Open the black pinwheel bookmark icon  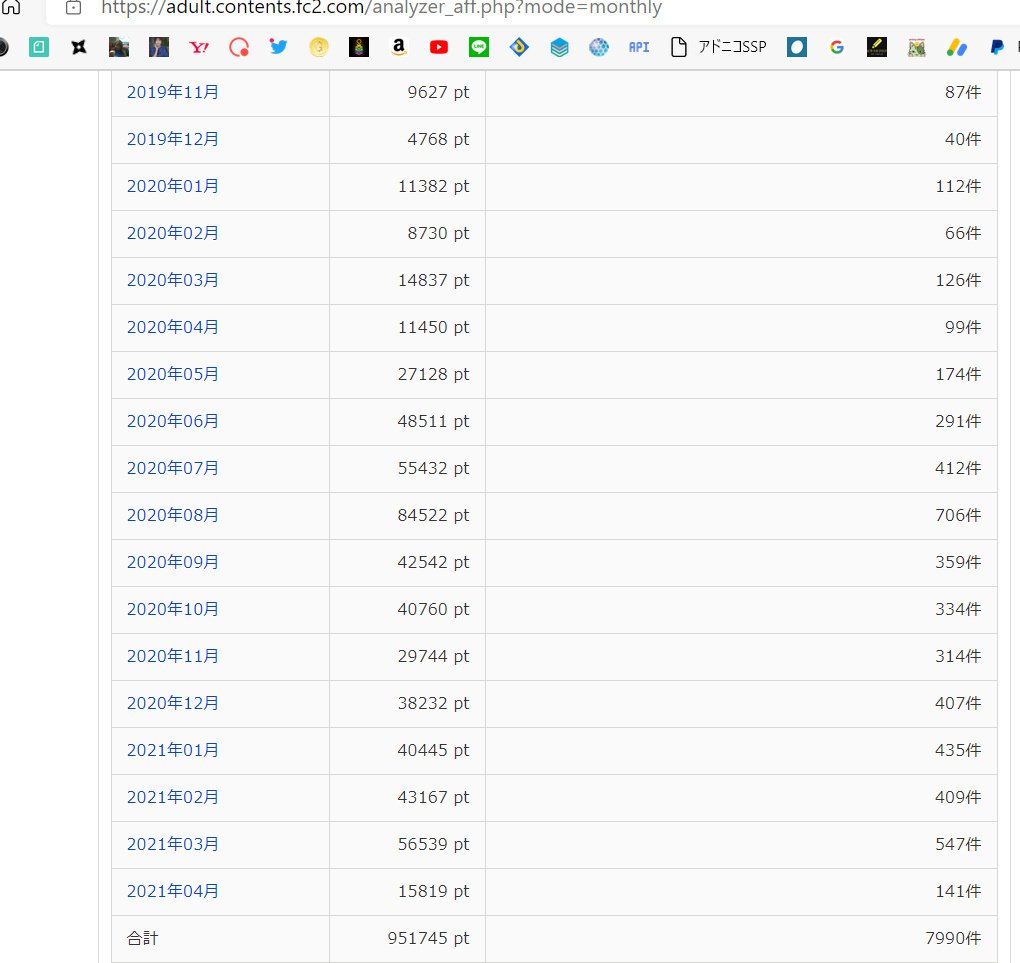point(79,47)
